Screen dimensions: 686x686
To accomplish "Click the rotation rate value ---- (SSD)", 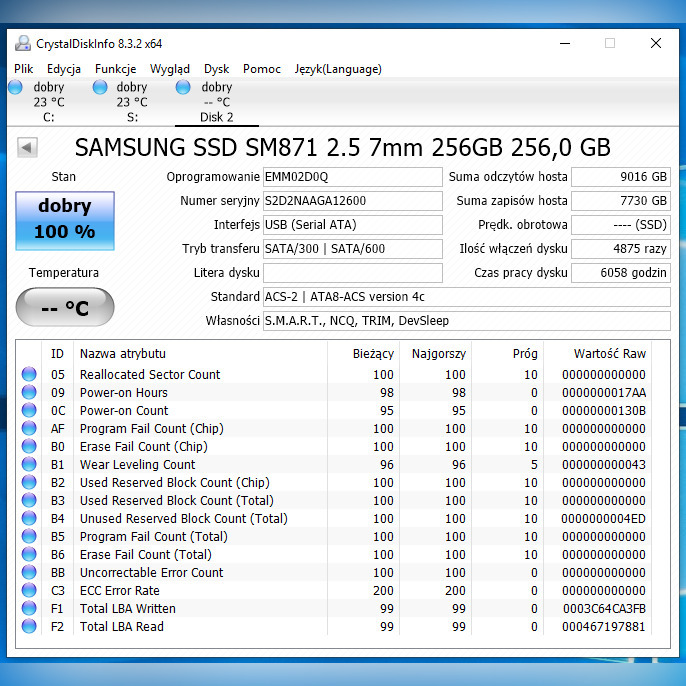I will (621, 225).
